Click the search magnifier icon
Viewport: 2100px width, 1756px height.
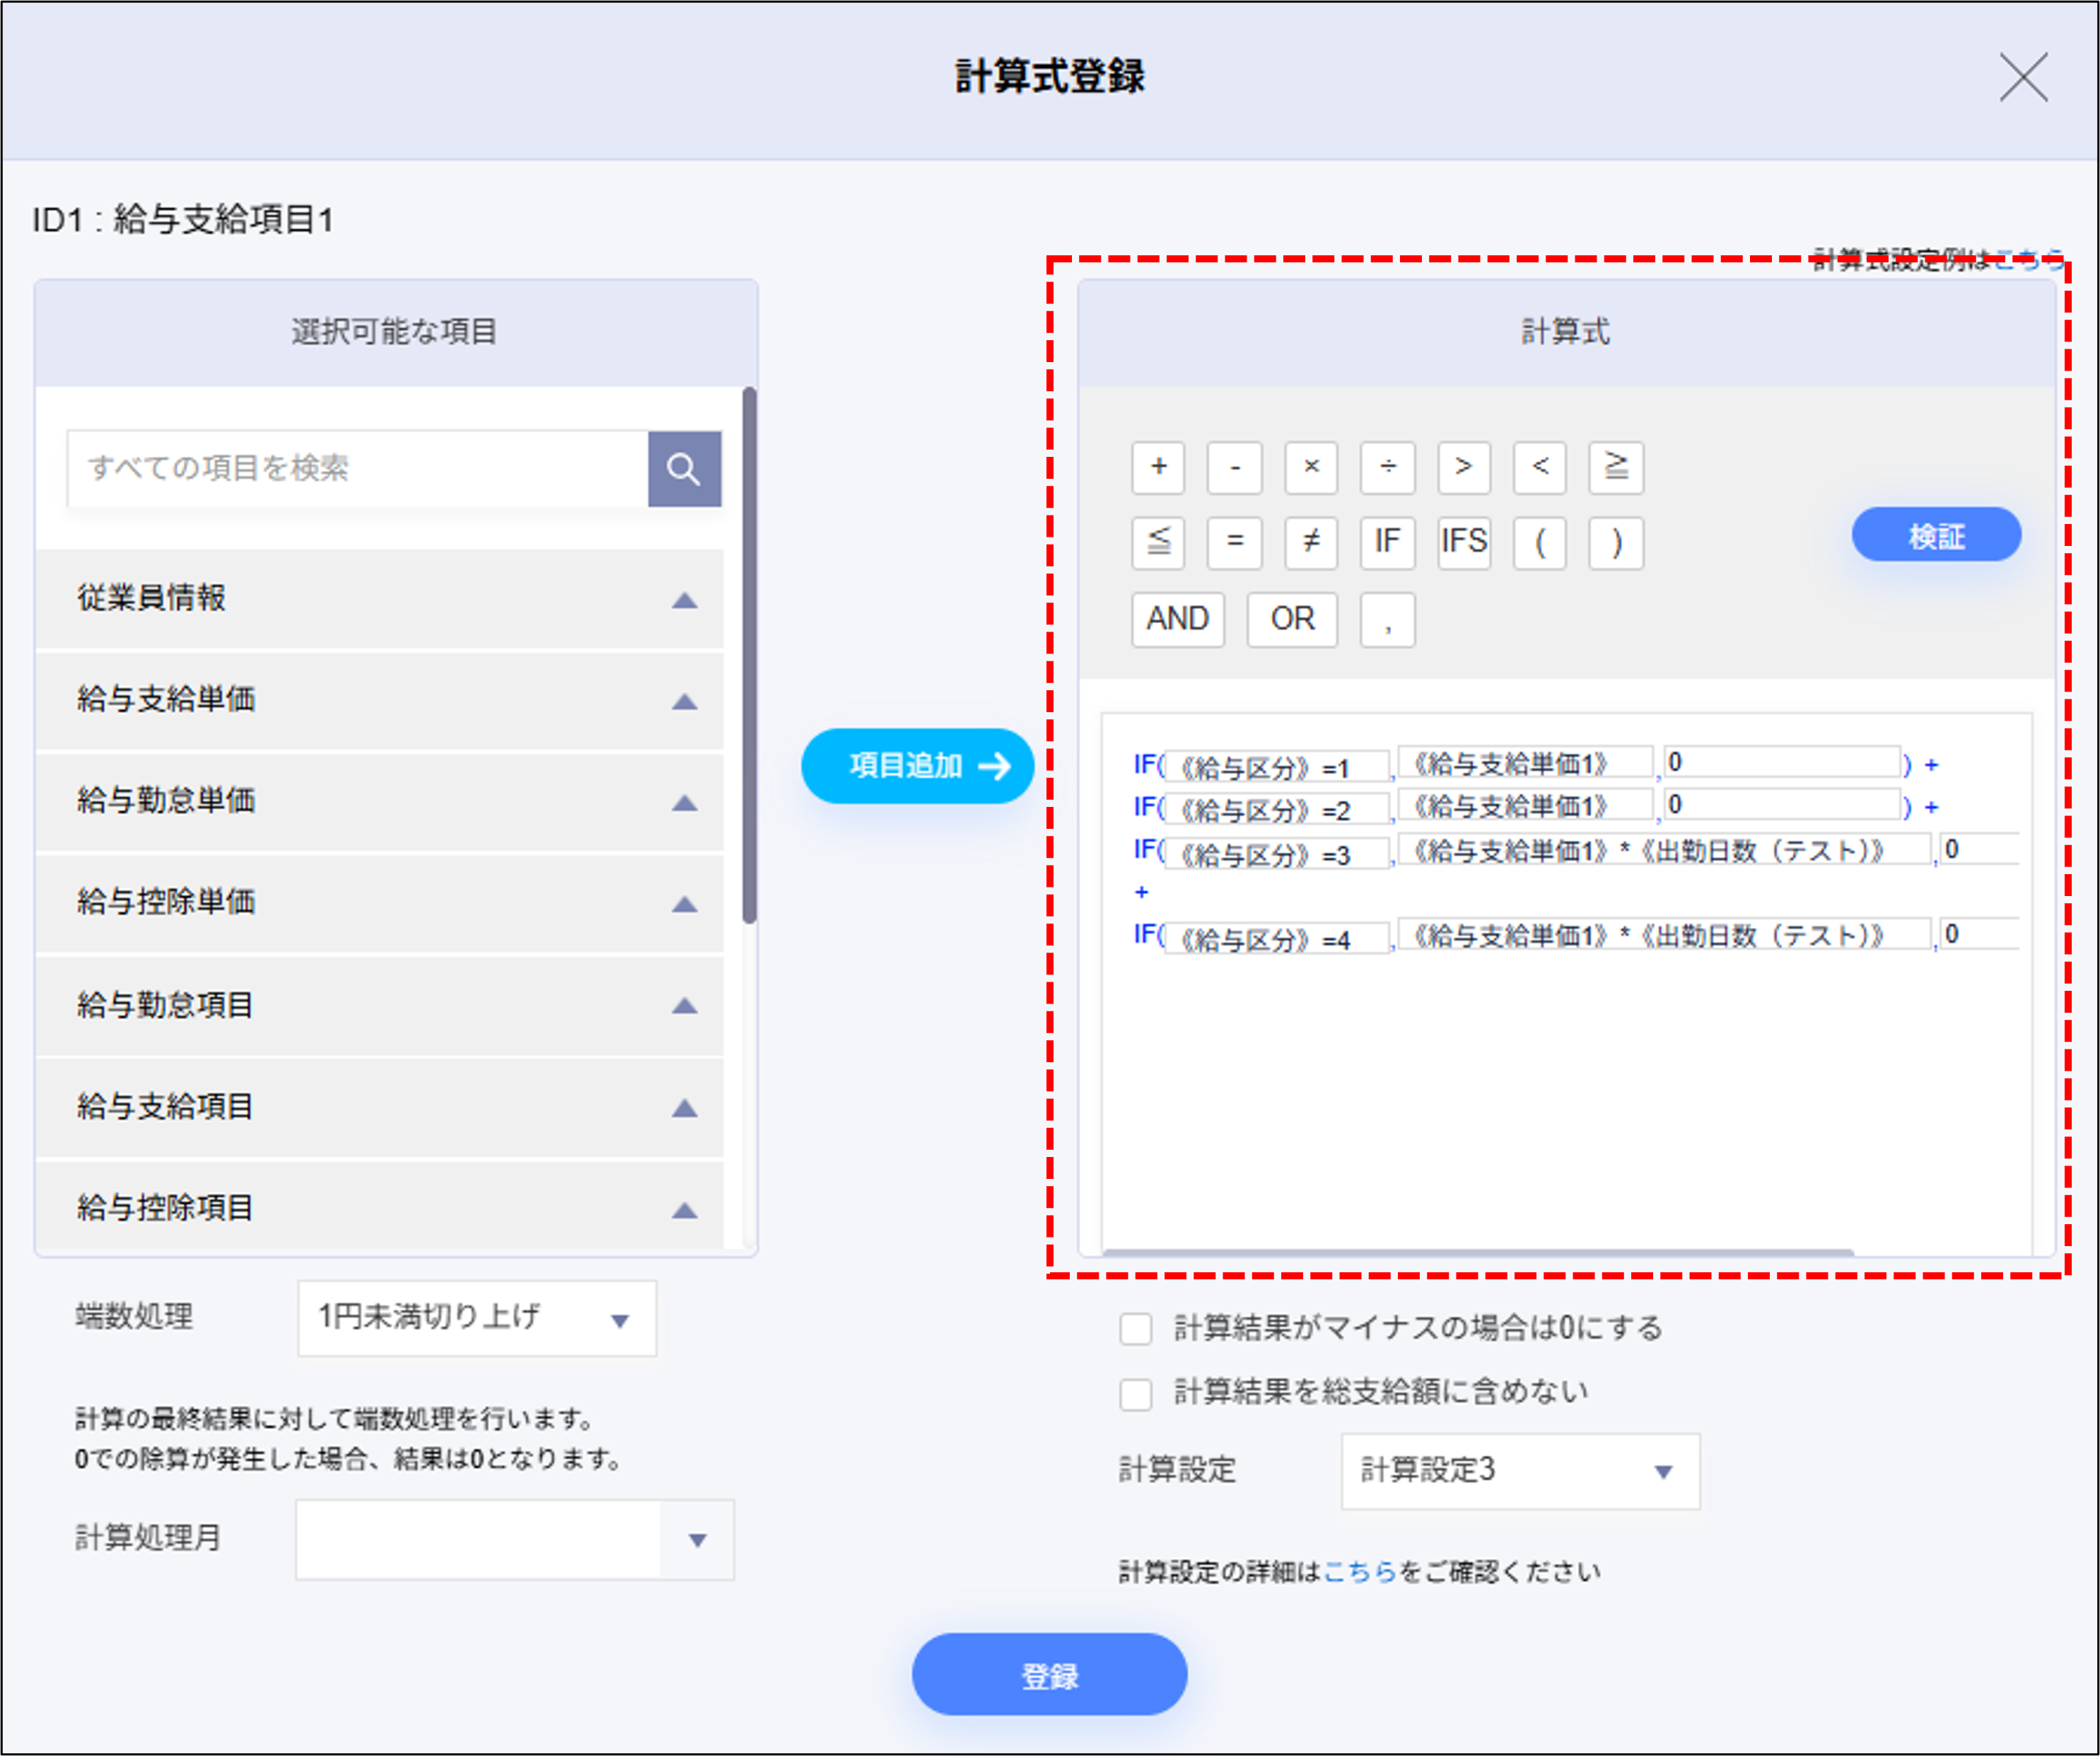(684, 468)
